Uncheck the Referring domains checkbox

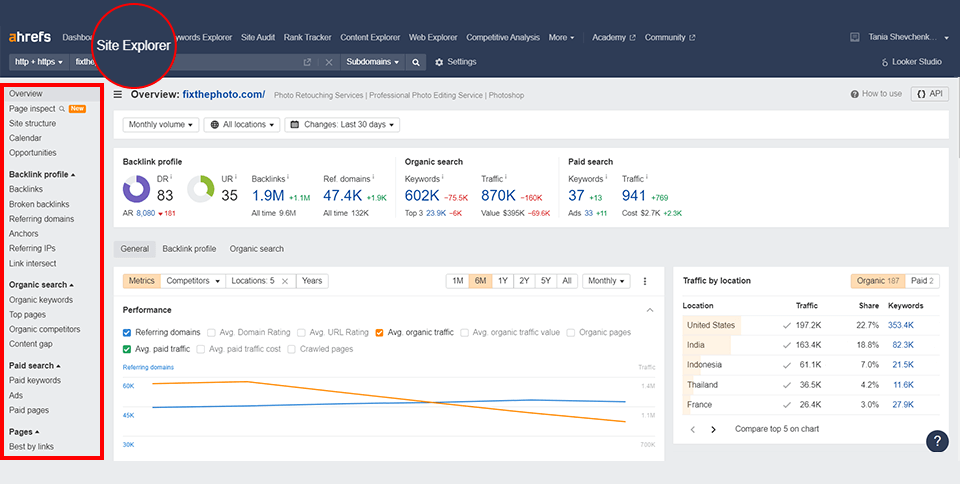[x=127, y=332]
